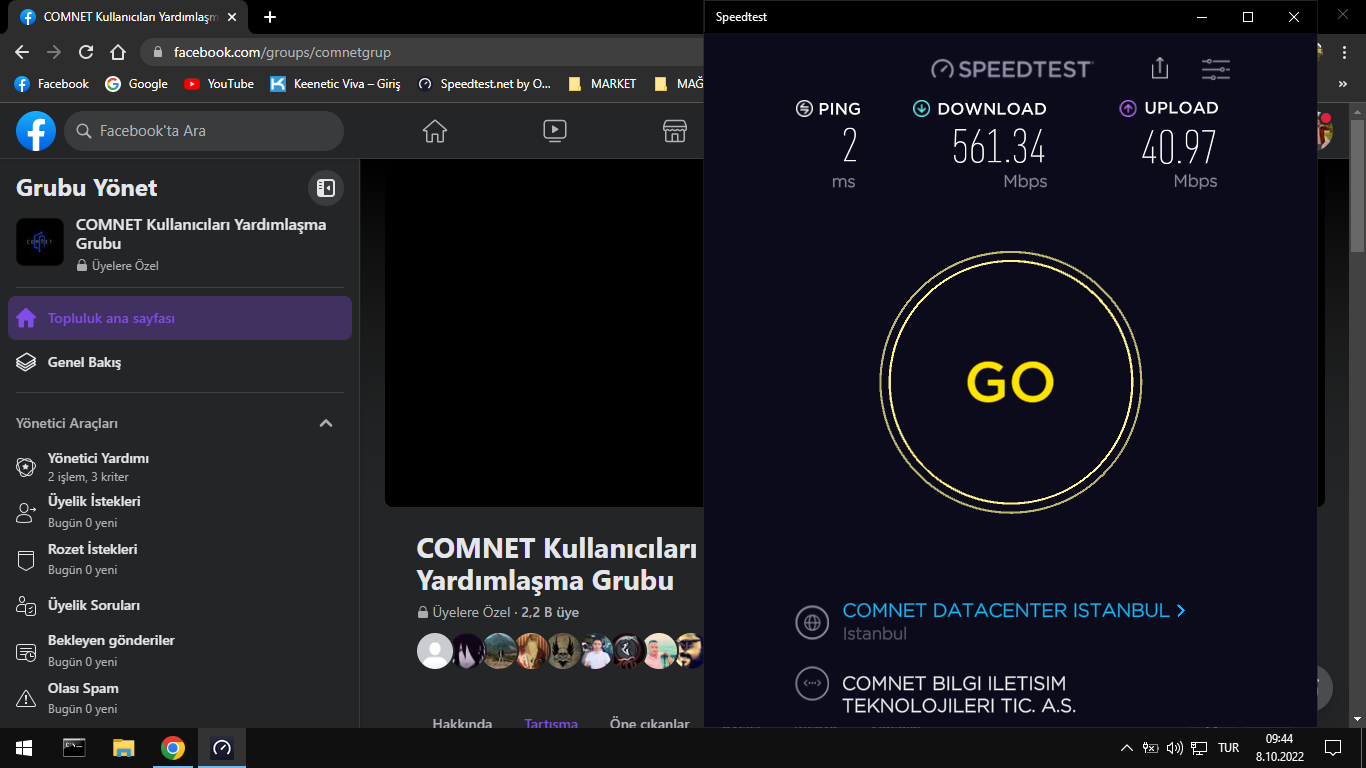Switch to the Hakkında tab
1366x768 pixels.
tap(462, 723)
